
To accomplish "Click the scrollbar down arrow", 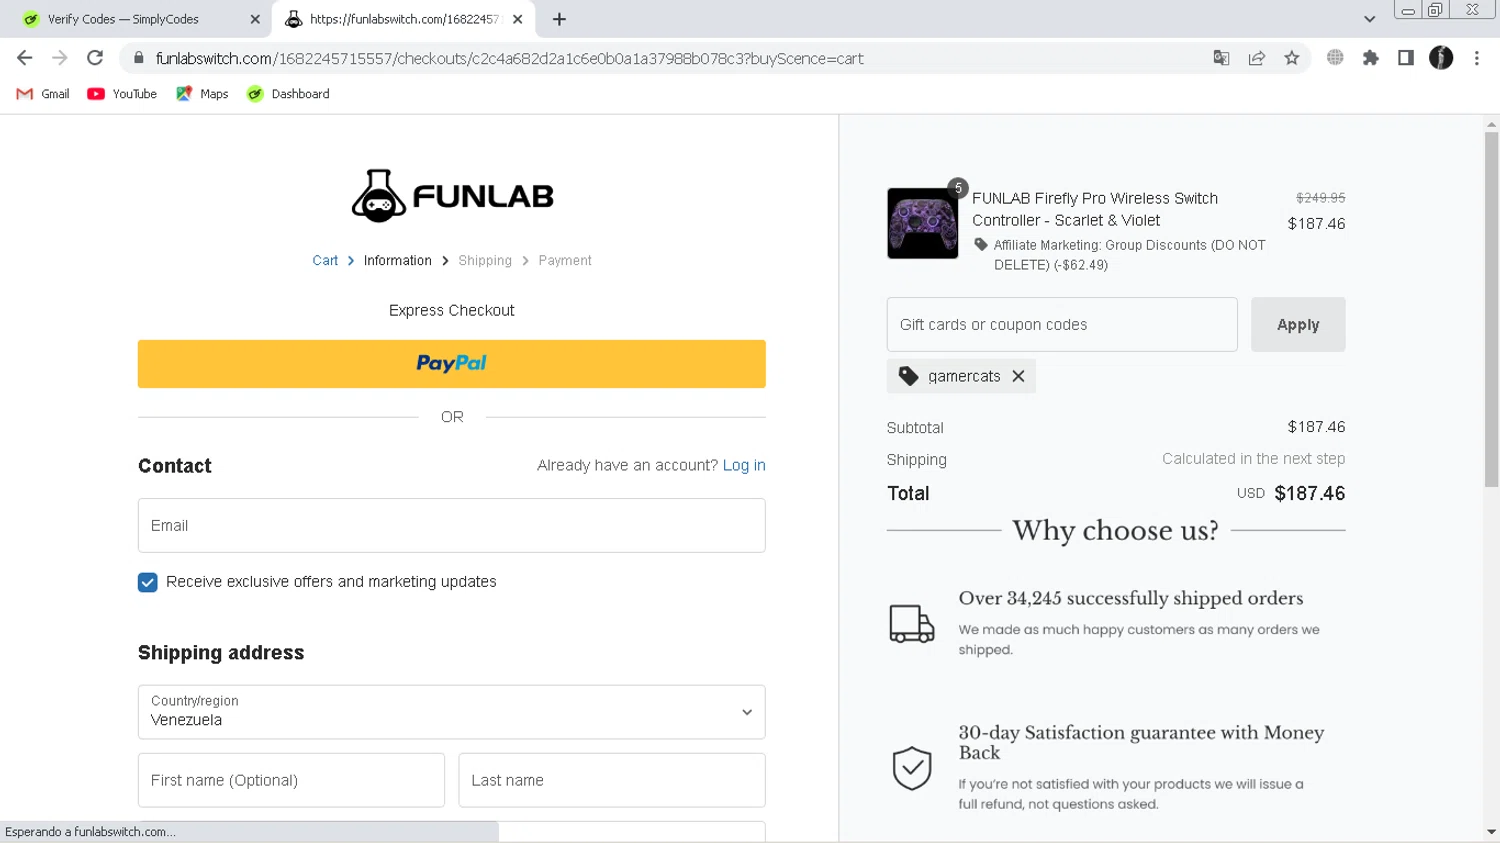I will click(x=1491, y=832).
